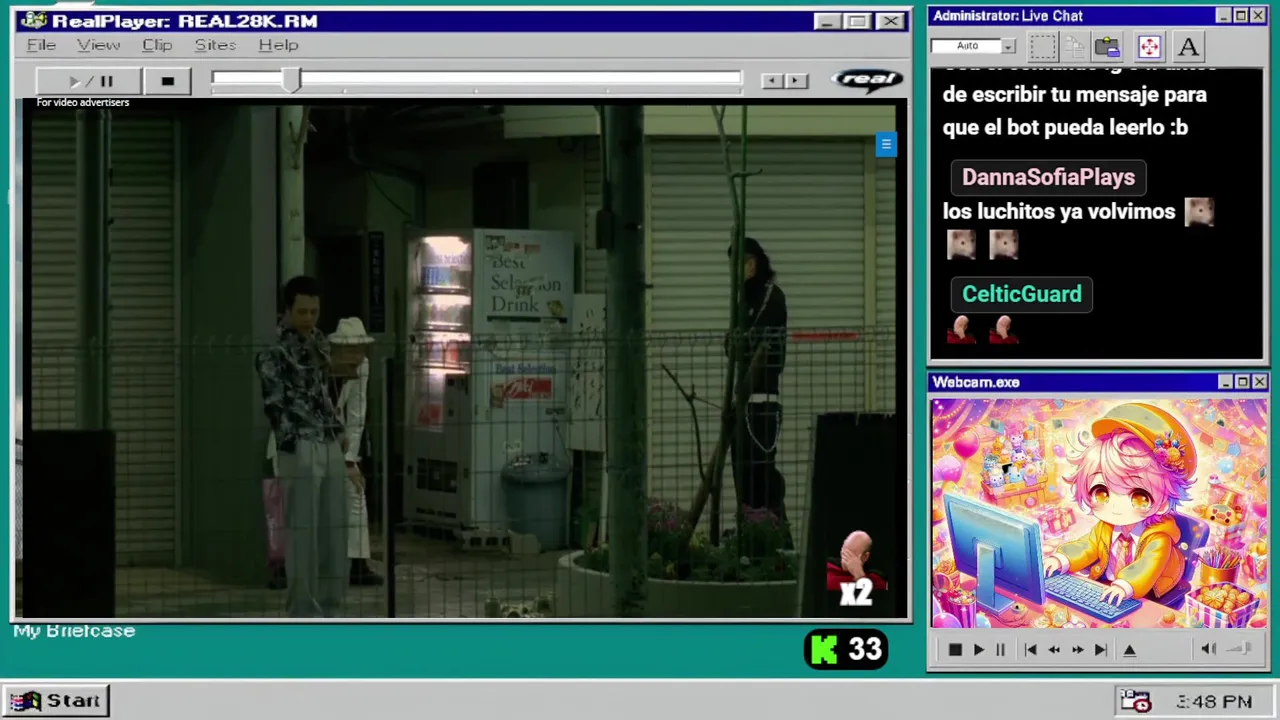
Task: Click the font 'A' icon in Live Chat
Action: coord(1188,46)
